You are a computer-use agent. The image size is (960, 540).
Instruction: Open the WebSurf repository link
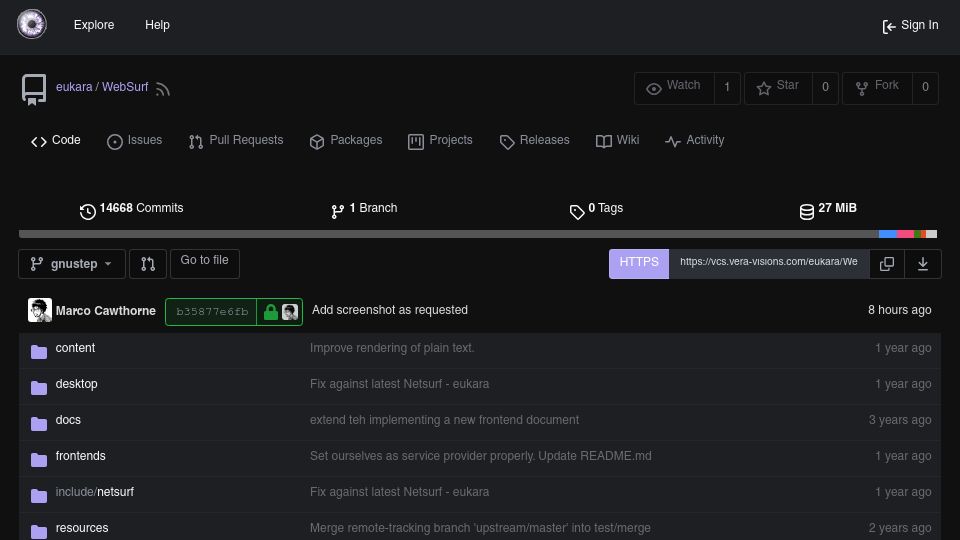click(125, 87)
